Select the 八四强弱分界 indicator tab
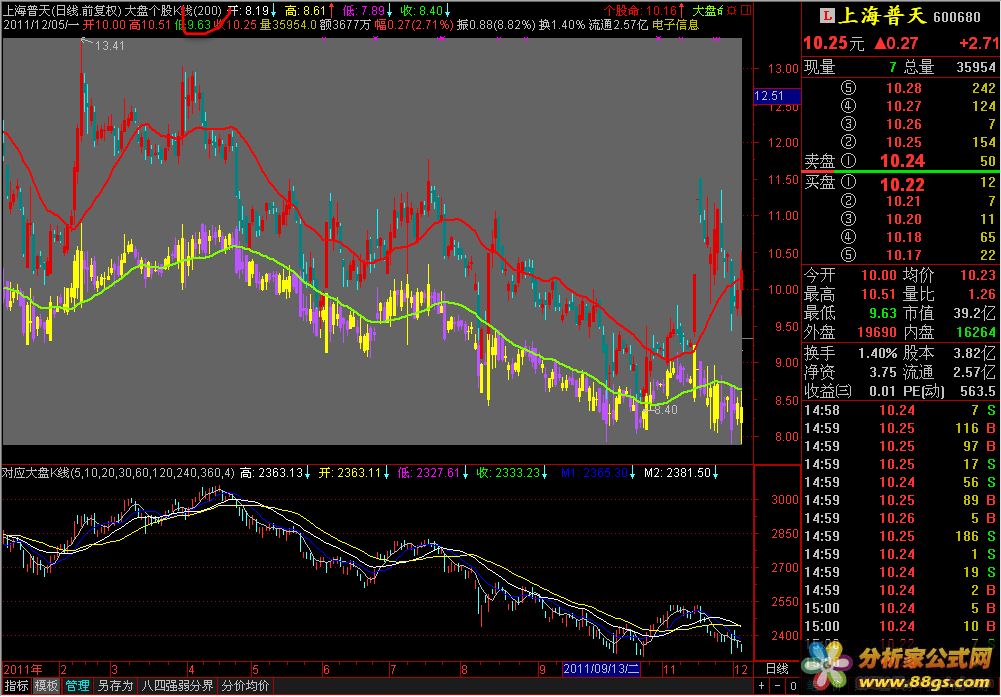 coord(177,686)
